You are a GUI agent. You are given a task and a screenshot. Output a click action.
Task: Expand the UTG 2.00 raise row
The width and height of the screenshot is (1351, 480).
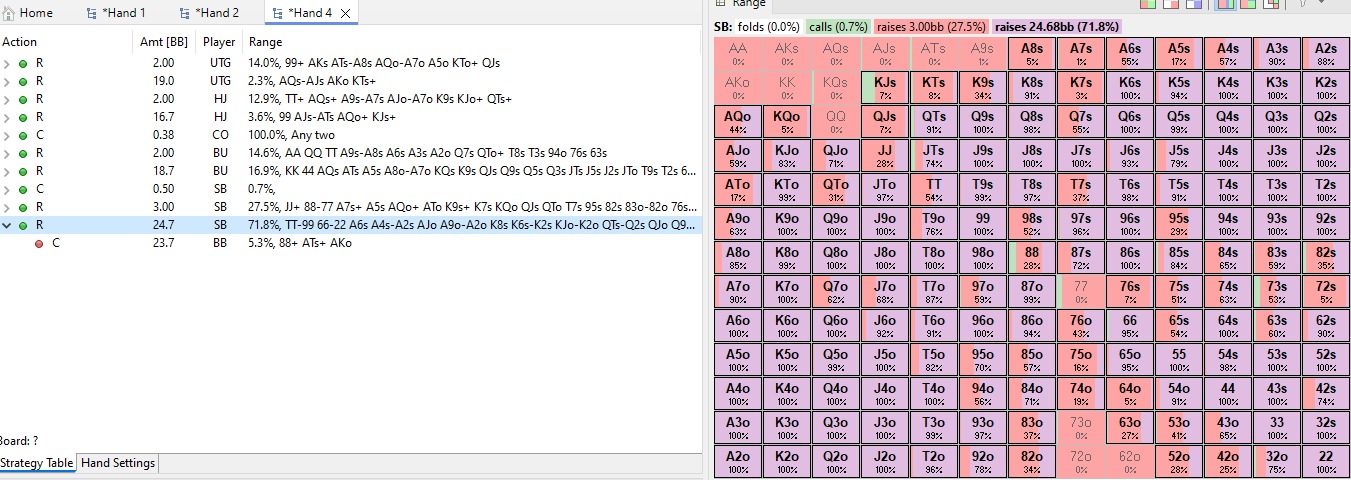click(x=8, y=63)
